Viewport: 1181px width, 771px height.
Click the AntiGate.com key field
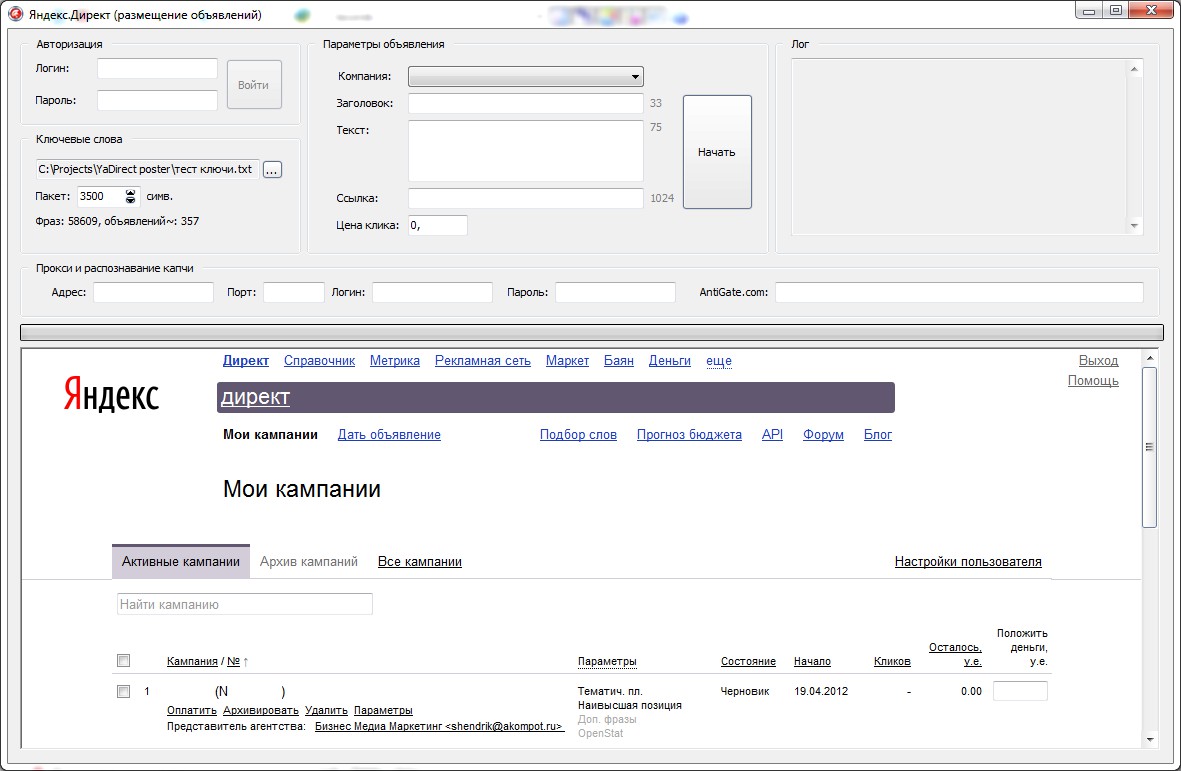tap(960, 292)
